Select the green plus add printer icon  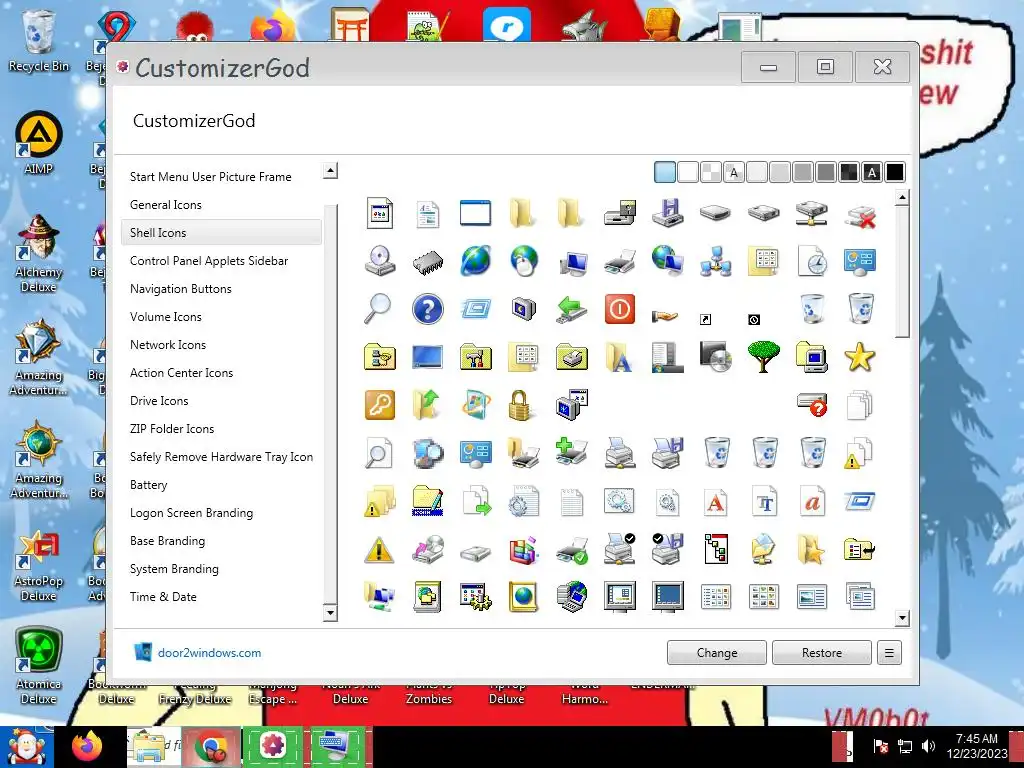571,453
